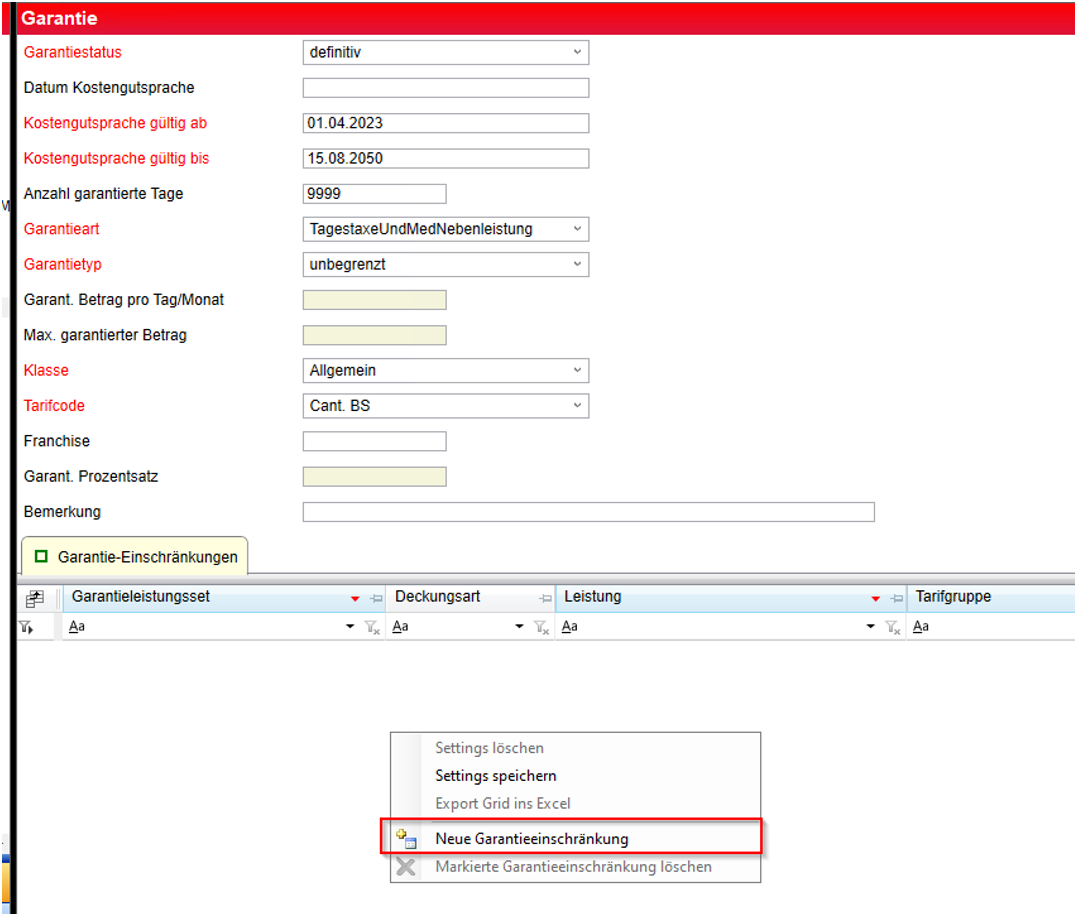Viewport: 1075px width, 914px height.
Task: Open the Tarifcode dropdown
Action: pyautogui.click(x=577, y=406)
